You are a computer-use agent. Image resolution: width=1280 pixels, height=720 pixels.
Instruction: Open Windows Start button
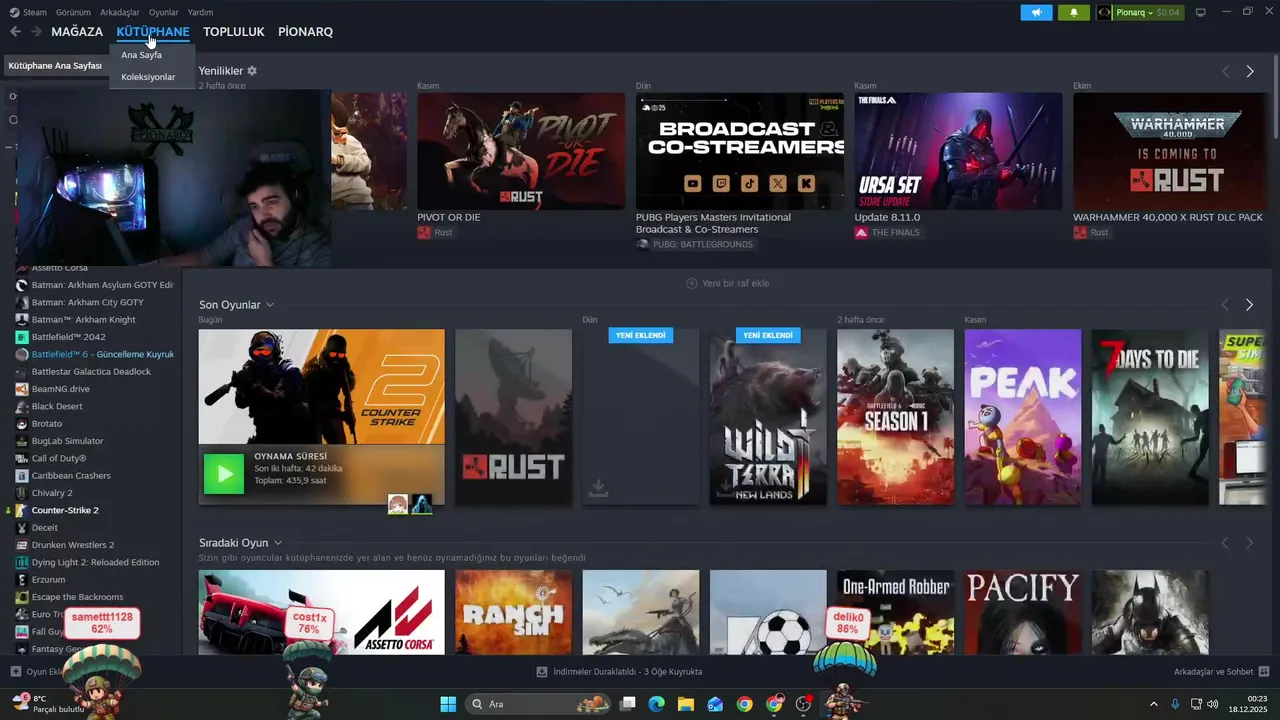(x=448, y=704)
